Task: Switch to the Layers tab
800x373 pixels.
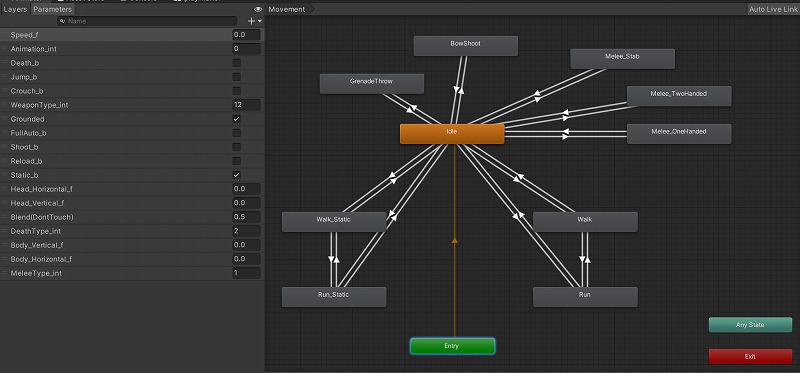Action: coord(15,9)
